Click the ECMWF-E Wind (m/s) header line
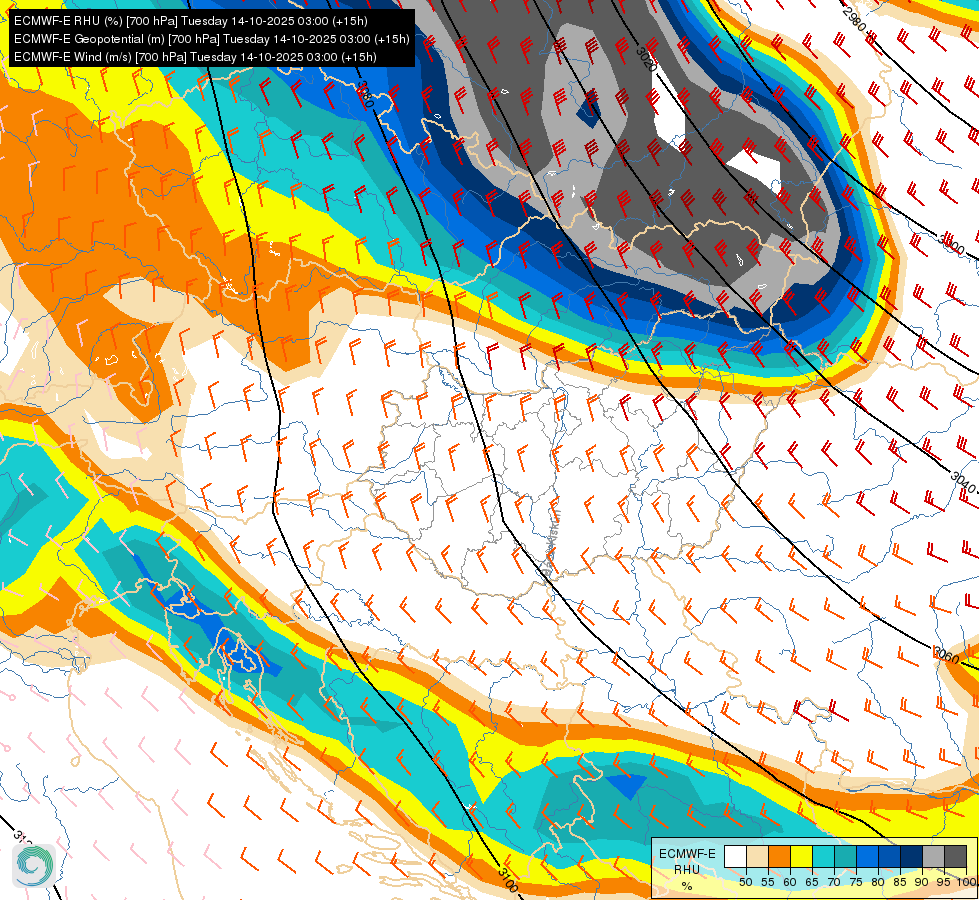The height and width of the screenshot is (900, 979). pyautogui.click(x=195, y=57)
